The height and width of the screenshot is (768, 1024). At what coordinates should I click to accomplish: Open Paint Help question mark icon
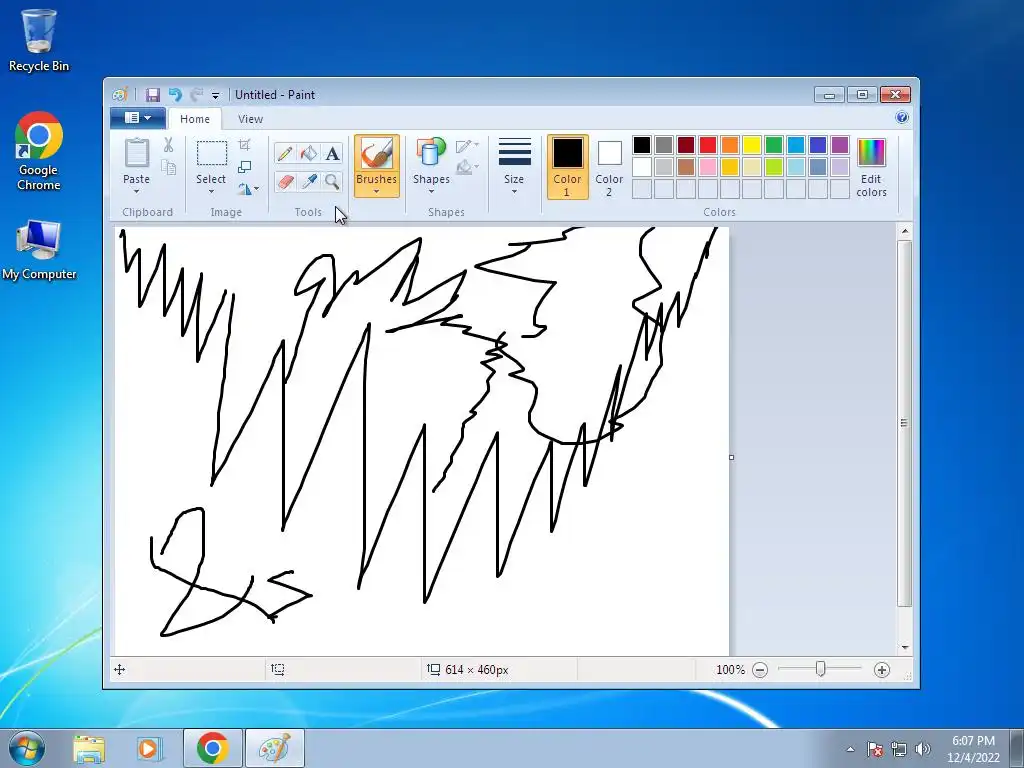click(902, 118)
